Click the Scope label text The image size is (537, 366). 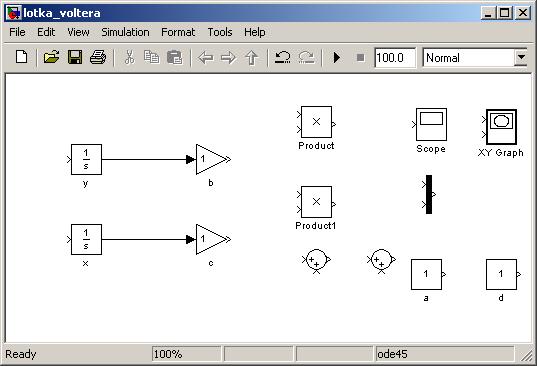pos(431,149)
